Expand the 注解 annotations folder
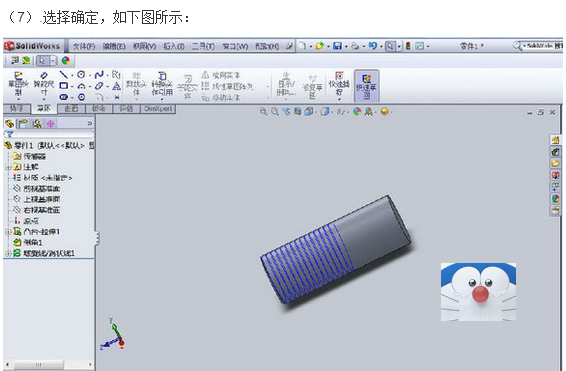 click(x=8, y=167)
